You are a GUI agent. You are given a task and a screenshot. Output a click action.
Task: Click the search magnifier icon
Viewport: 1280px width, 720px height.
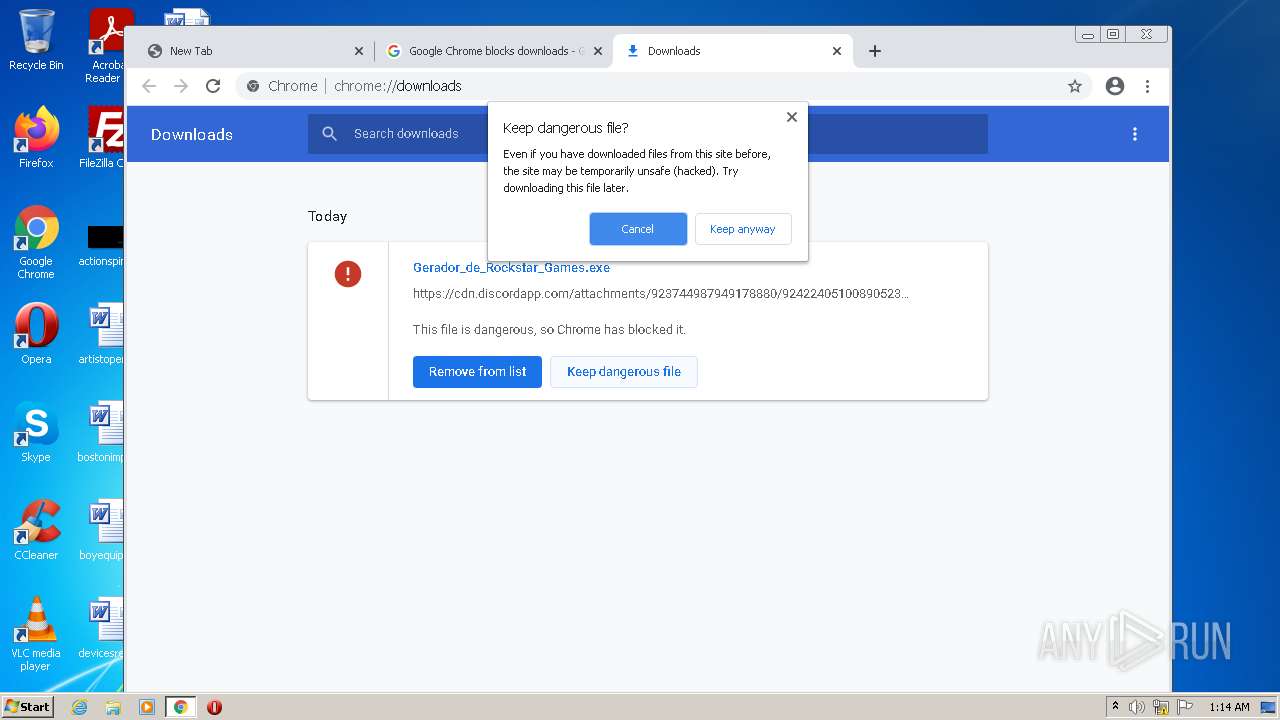pos(329,134)
